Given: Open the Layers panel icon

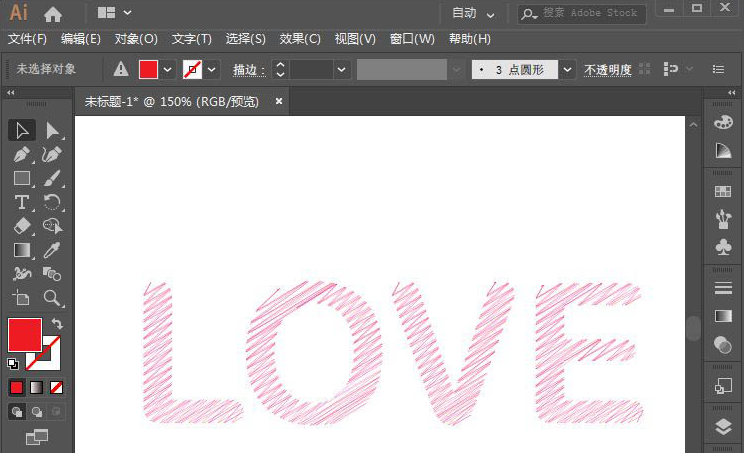Looking at the screenshot, I should (x=723, y=426).
